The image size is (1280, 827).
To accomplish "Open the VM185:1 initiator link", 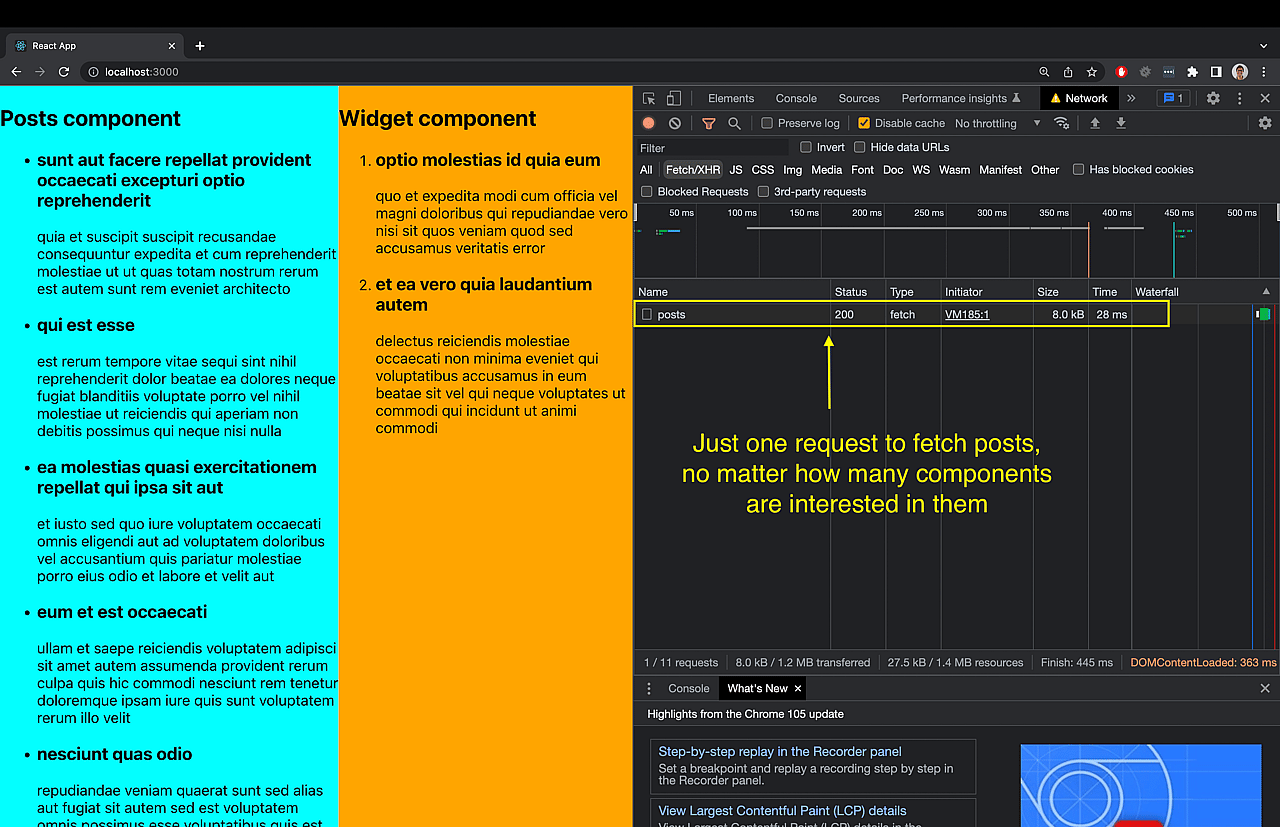I will (966, 314).
